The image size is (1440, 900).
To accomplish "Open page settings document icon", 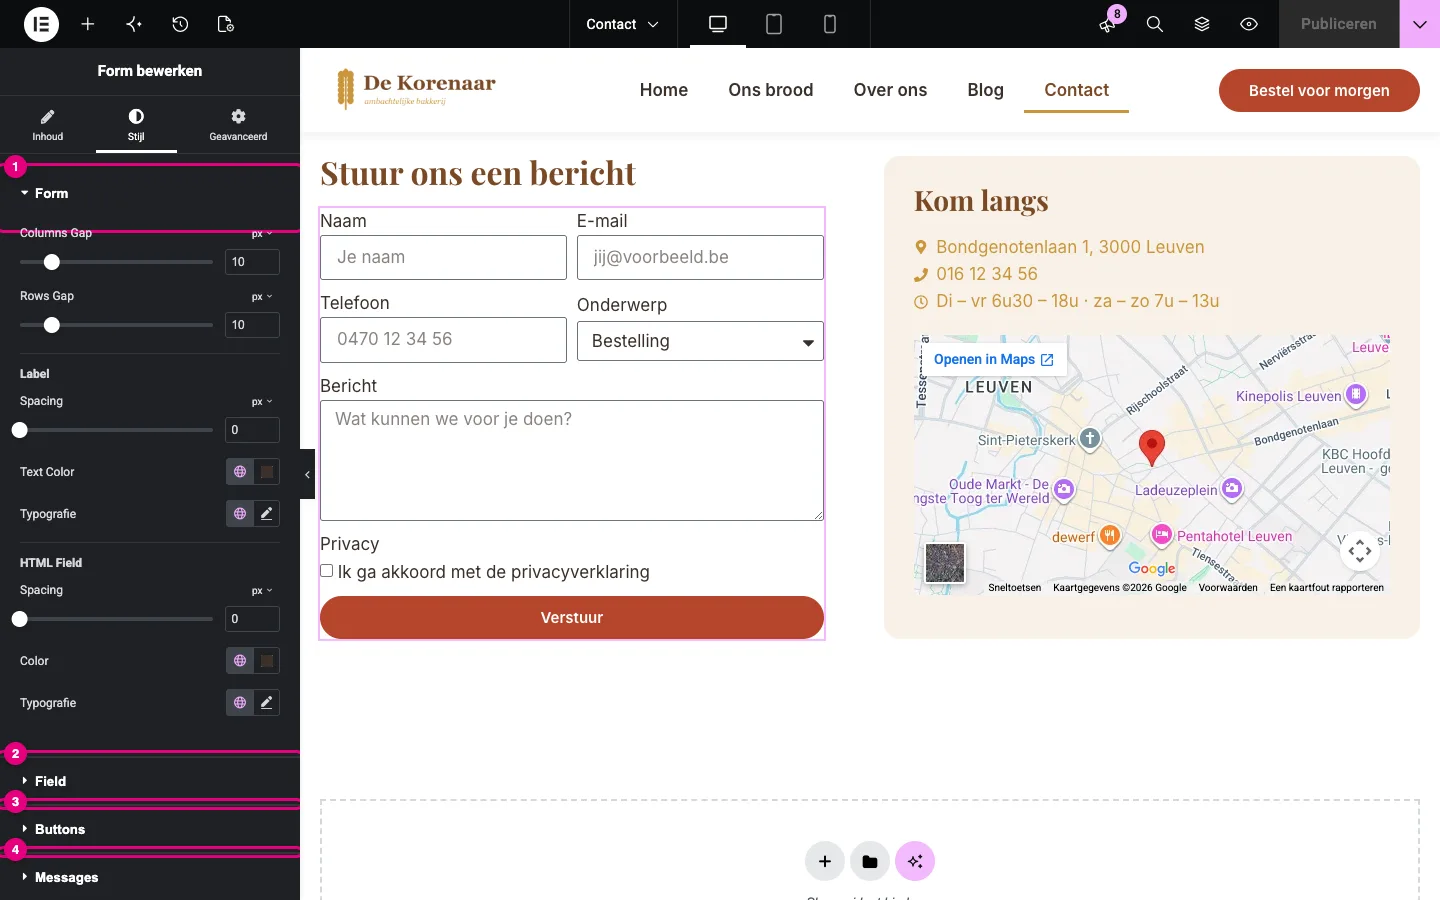I will coord(226,24).
